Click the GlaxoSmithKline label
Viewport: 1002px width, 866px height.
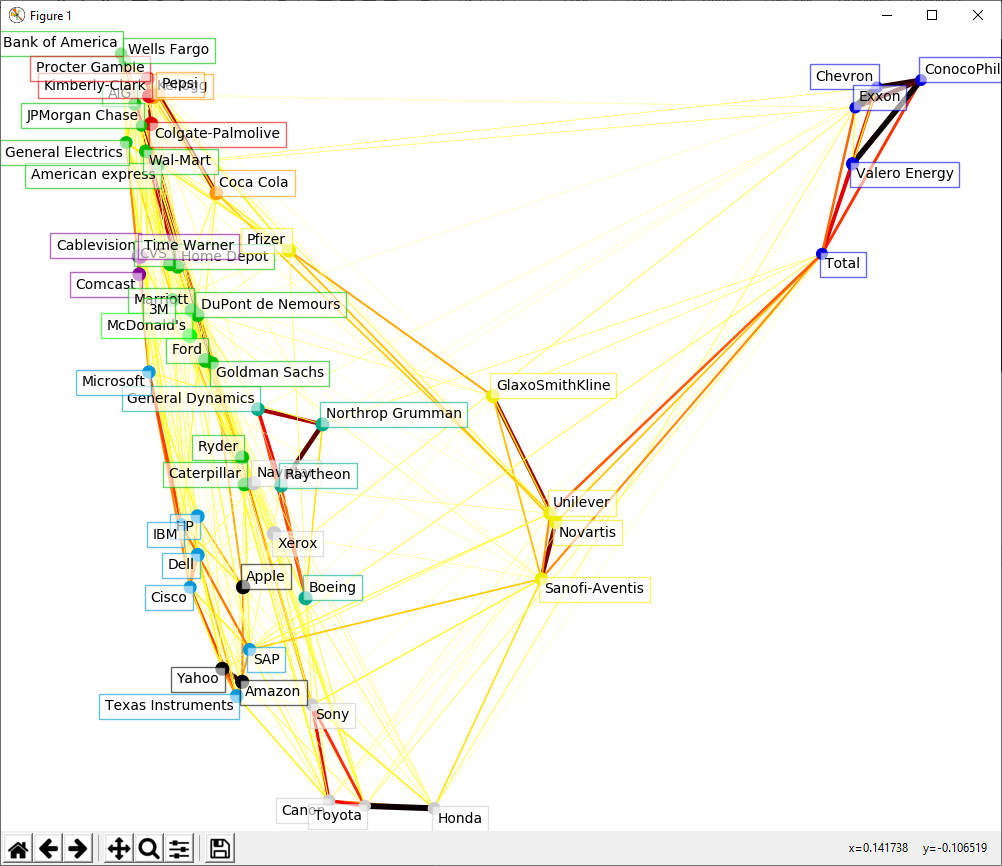(554, 386)
